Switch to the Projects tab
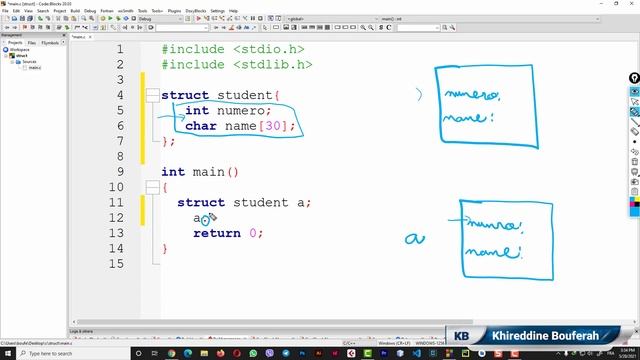Screen dimensions: 640x360 click(15, 42)
